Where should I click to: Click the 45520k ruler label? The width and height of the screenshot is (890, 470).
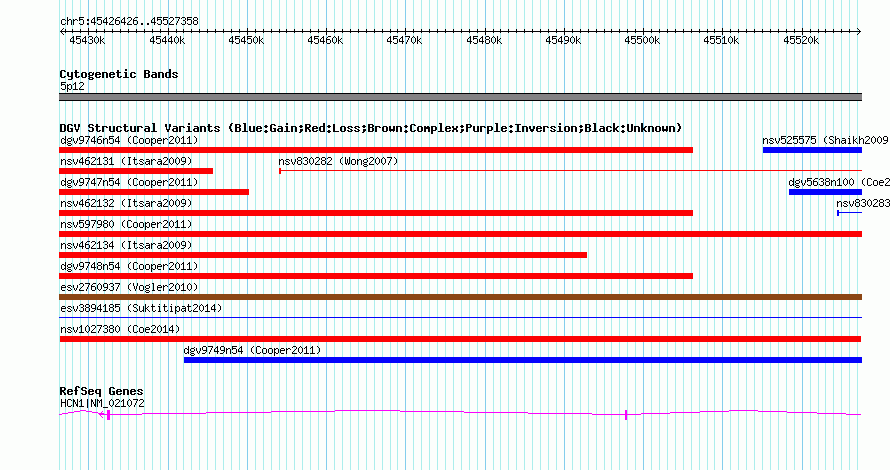pos(800,40)
